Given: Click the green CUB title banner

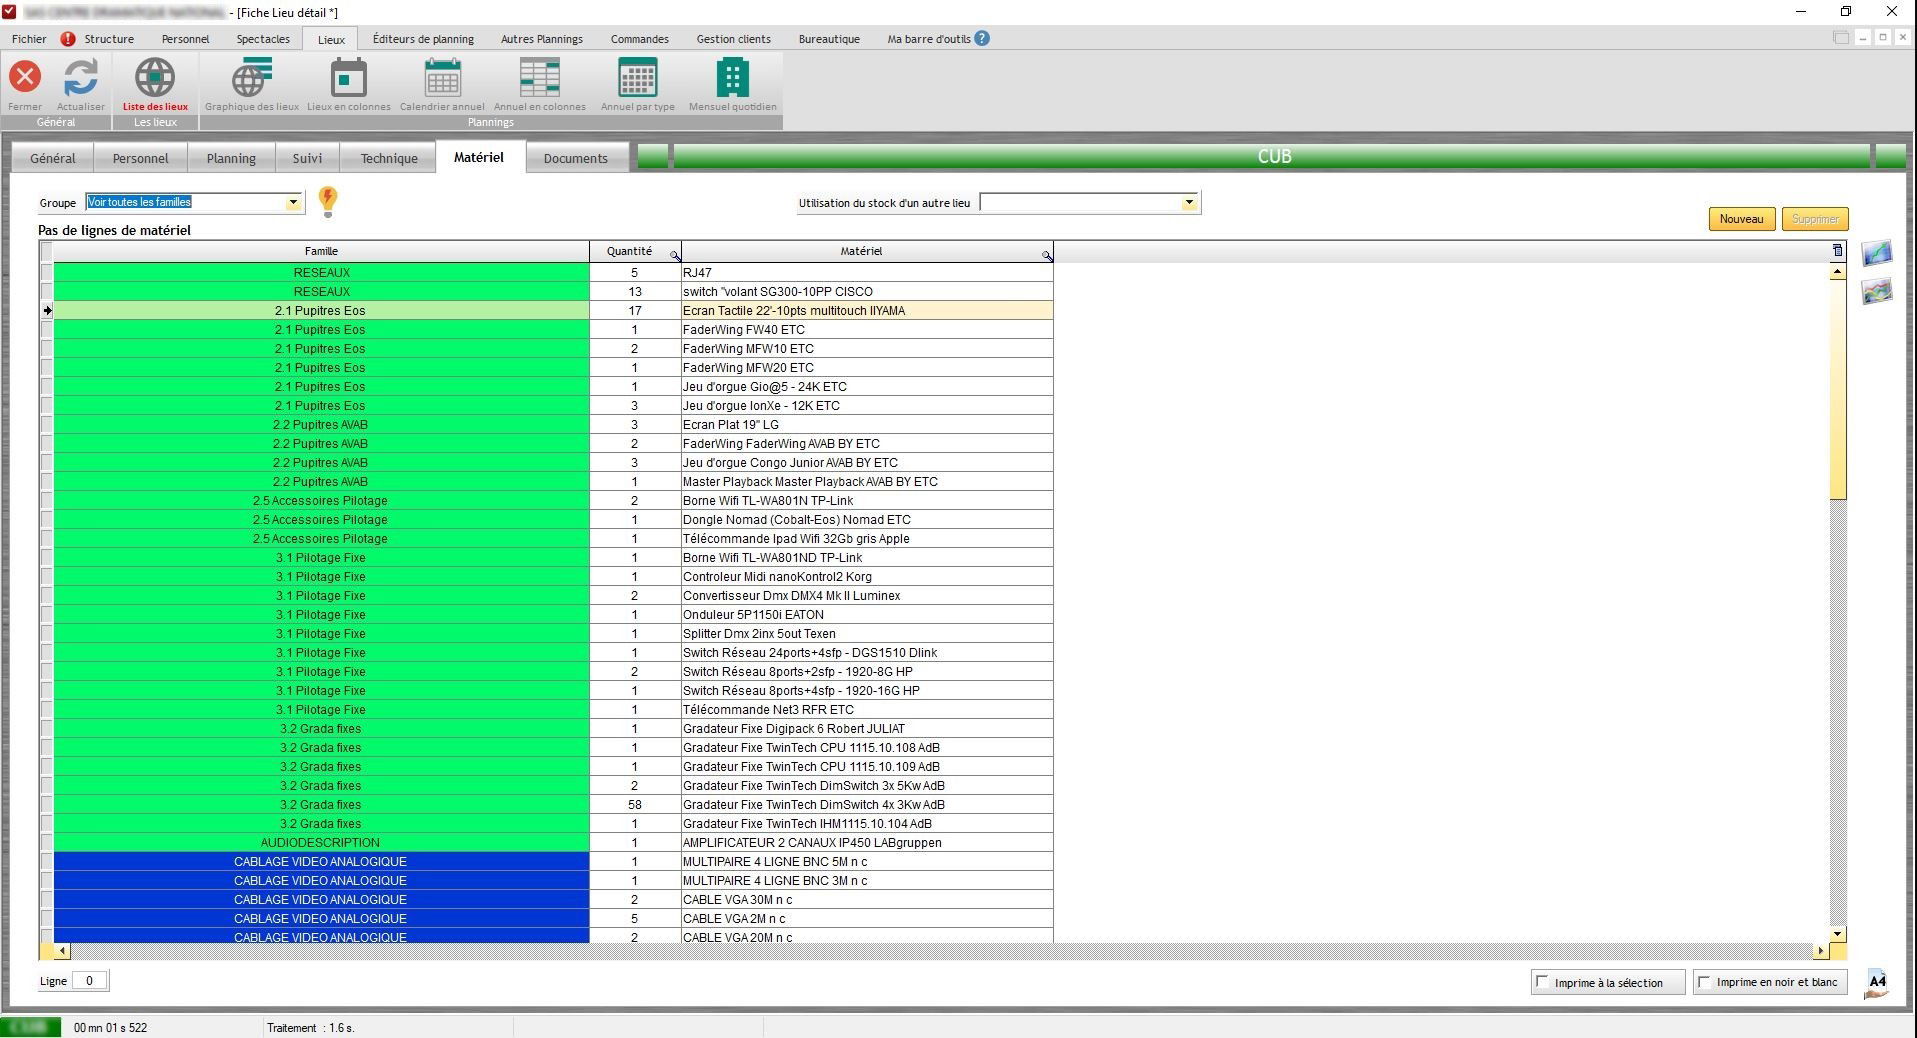Looking at the screenshot, I should [x=1272, y=157].
